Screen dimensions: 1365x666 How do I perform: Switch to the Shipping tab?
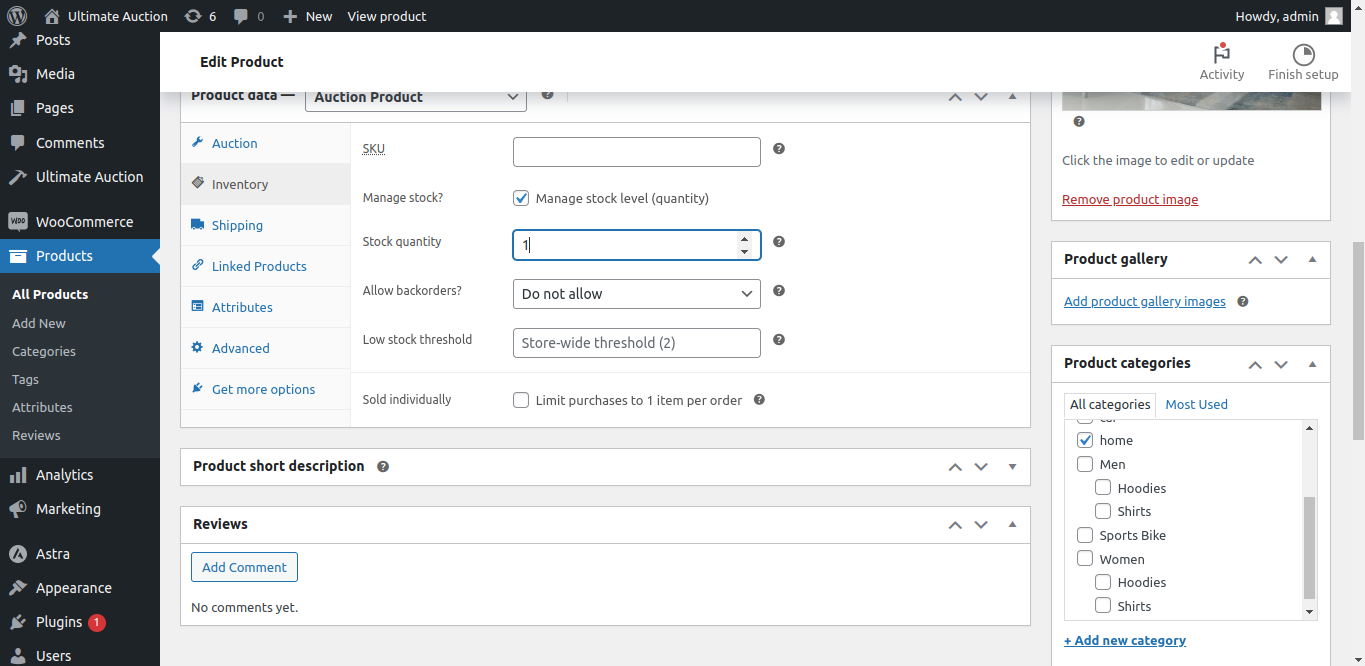coord(265,225)
